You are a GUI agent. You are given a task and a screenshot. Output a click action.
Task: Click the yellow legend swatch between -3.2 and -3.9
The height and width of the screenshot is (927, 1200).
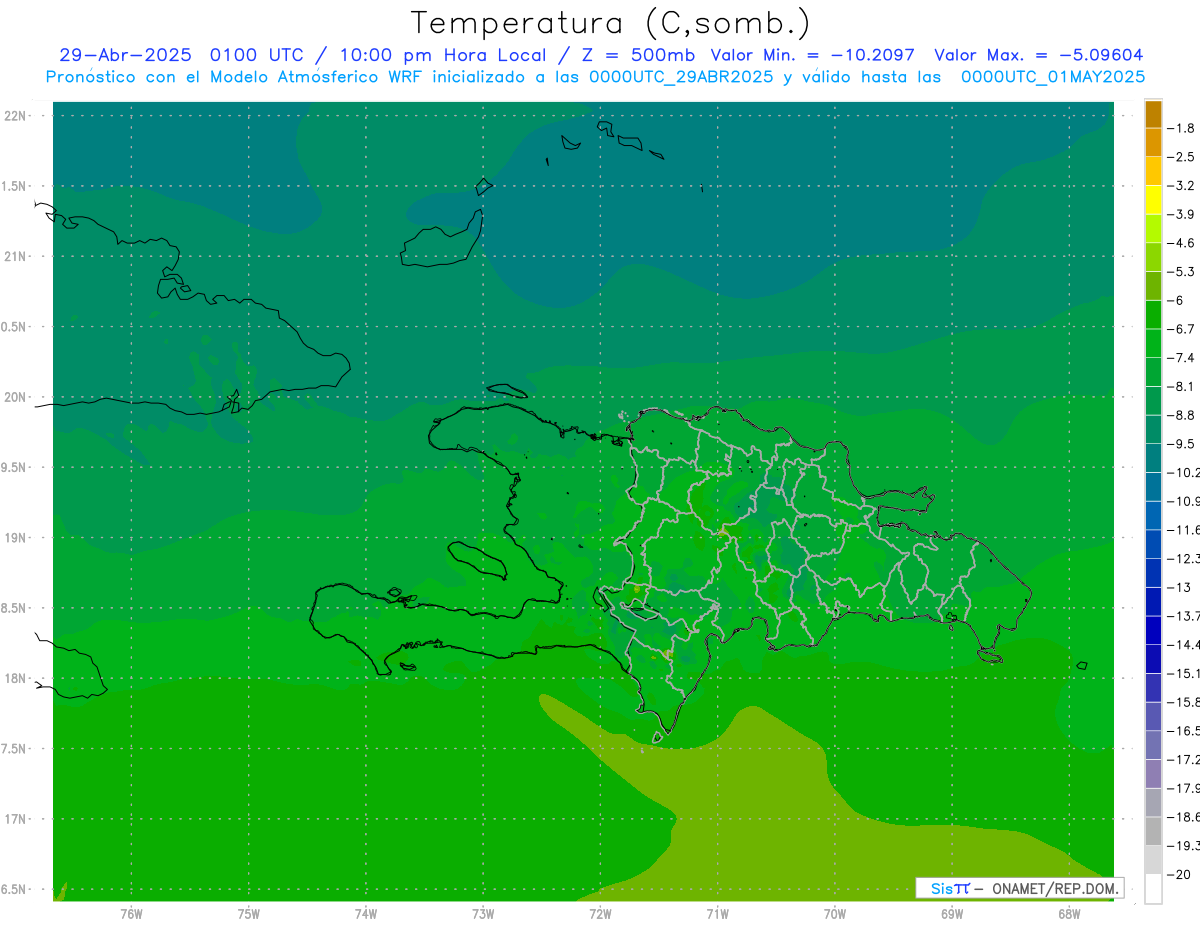[x=1153, y=200]
